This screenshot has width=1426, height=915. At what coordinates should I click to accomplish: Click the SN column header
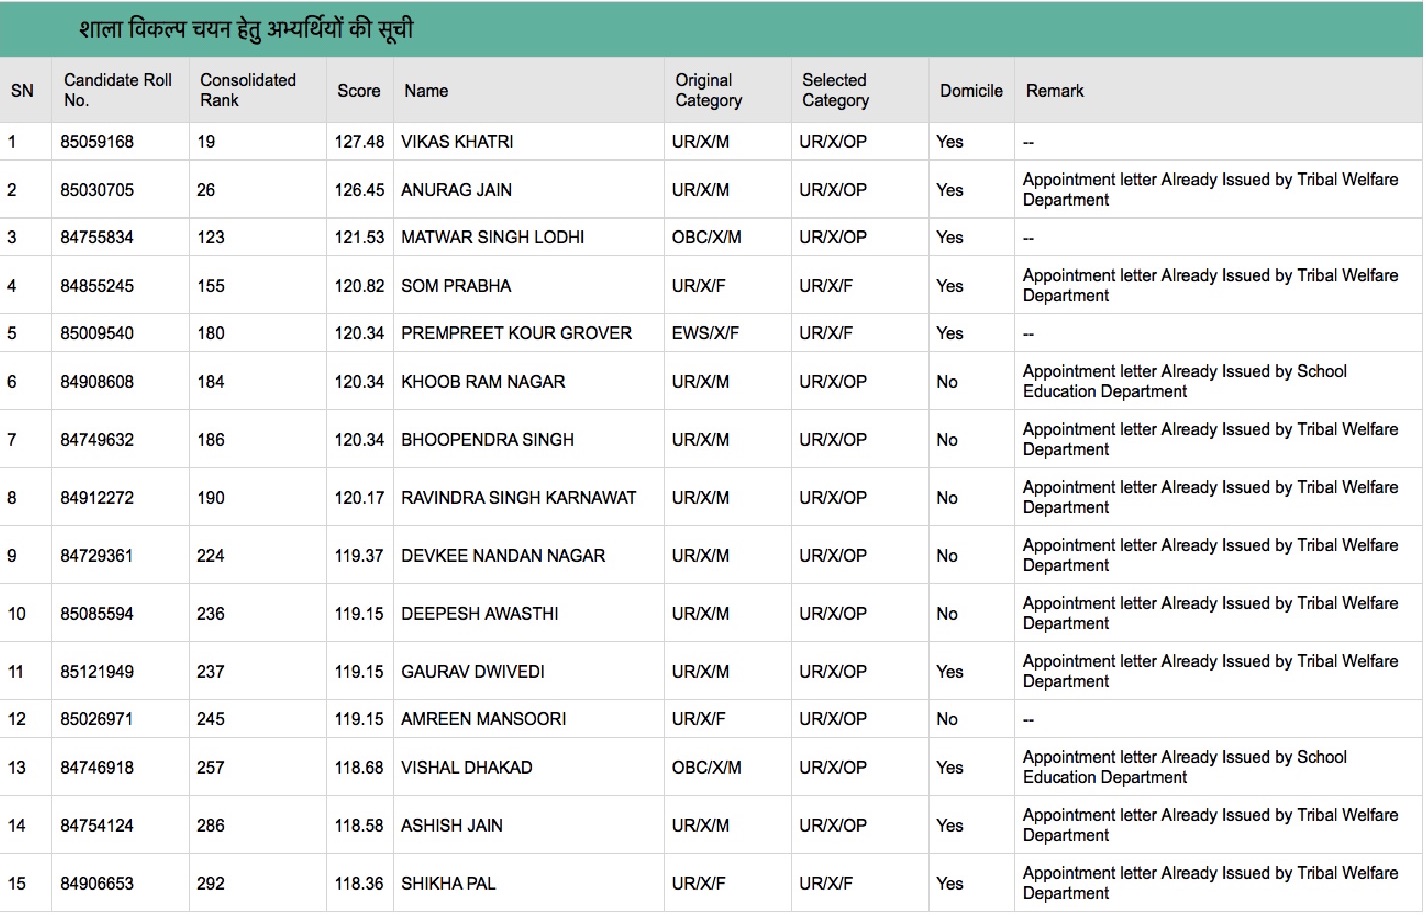point(22,91)
